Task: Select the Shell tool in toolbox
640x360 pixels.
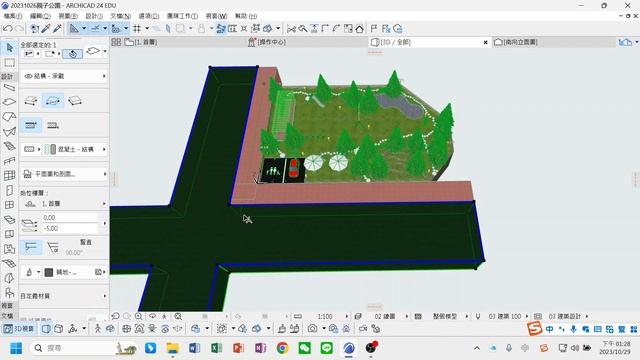Action: 9,131
